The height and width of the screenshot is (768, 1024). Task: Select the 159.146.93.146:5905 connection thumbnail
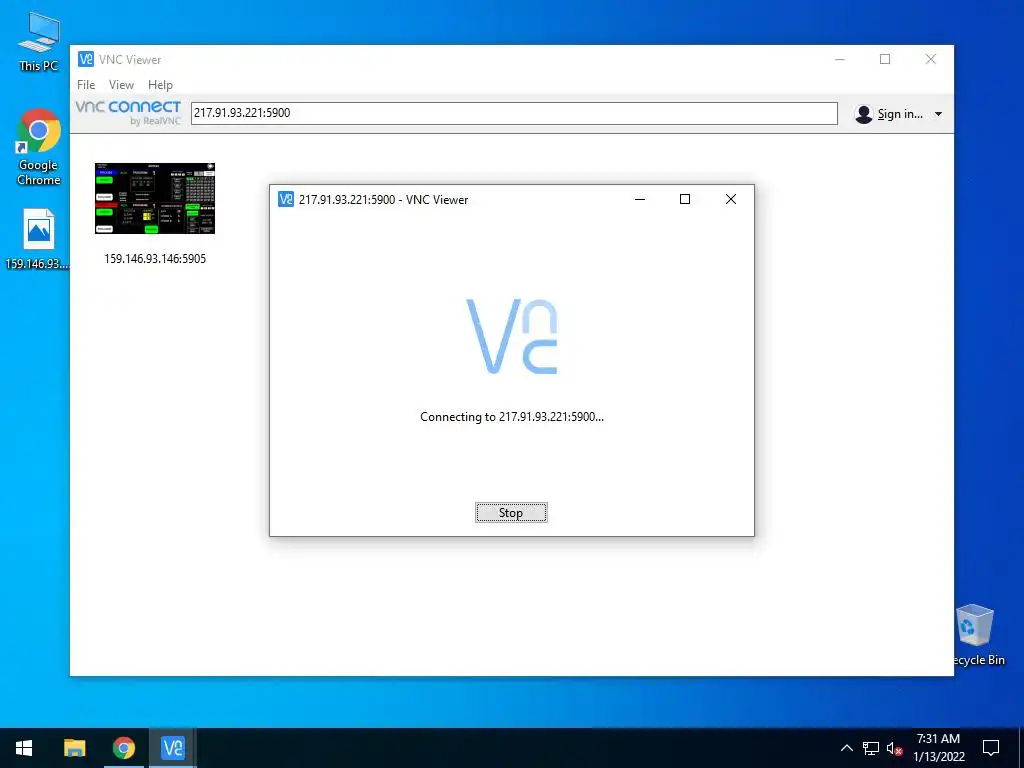pyautogui.click(x=155, y=198)
